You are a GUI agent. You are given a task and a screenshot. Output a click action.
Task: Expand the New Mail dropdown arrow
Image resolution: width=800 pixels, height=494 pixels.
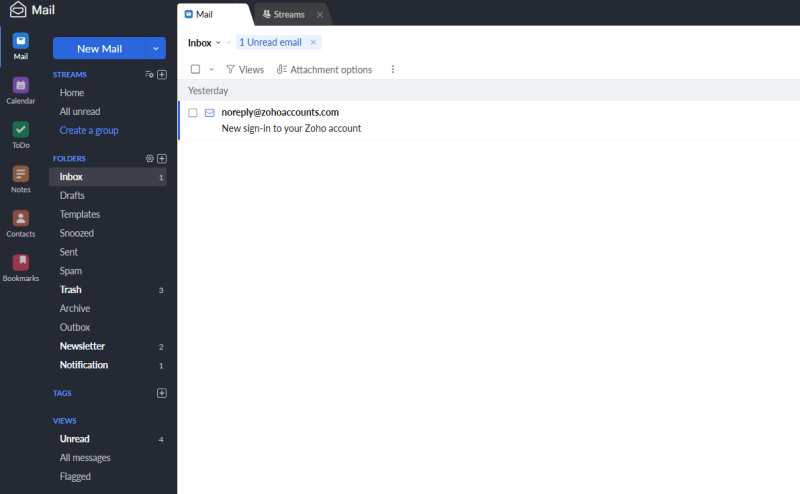point(156,48)
